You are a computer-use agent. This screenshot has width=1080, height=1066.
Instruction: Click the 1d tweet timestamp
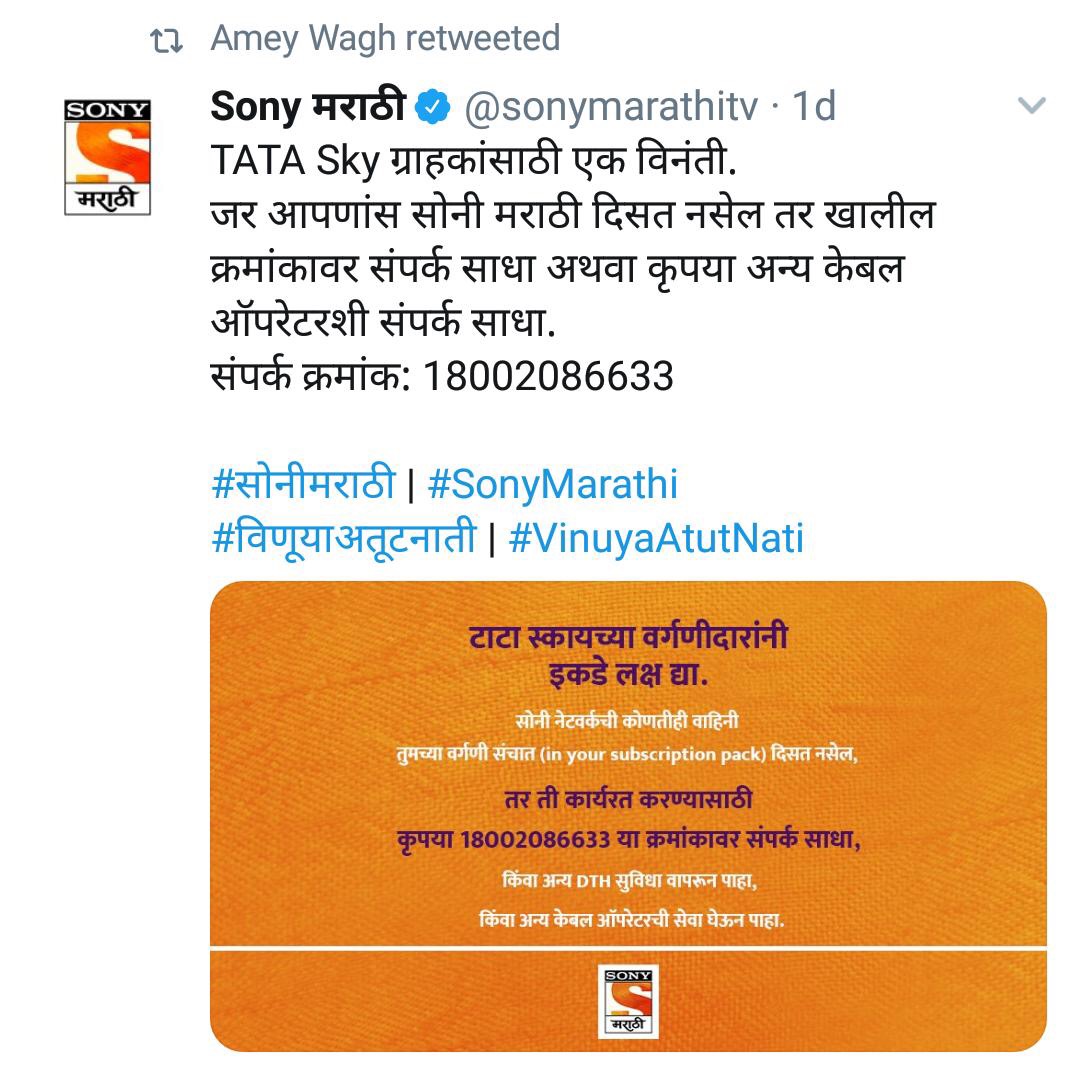814,106
